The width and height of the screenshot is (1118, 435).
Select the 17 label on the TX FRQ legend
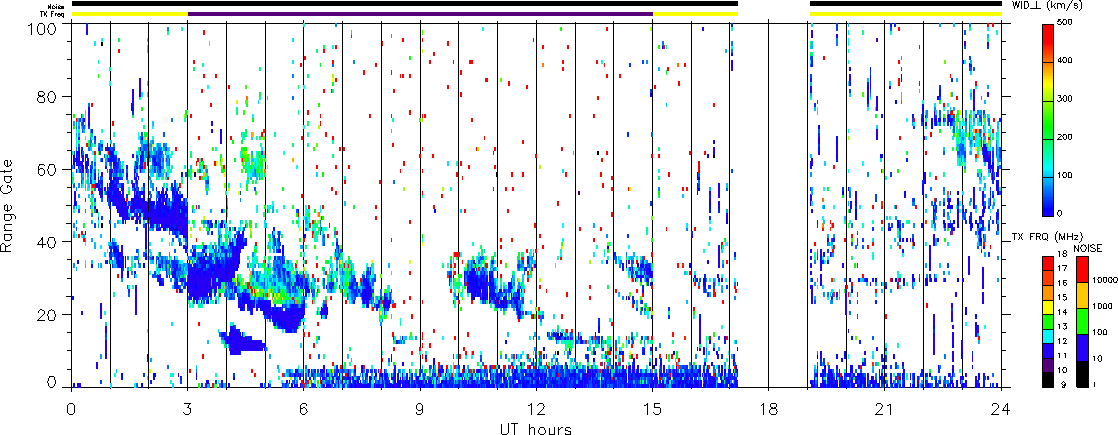(x=1062, y=268)
